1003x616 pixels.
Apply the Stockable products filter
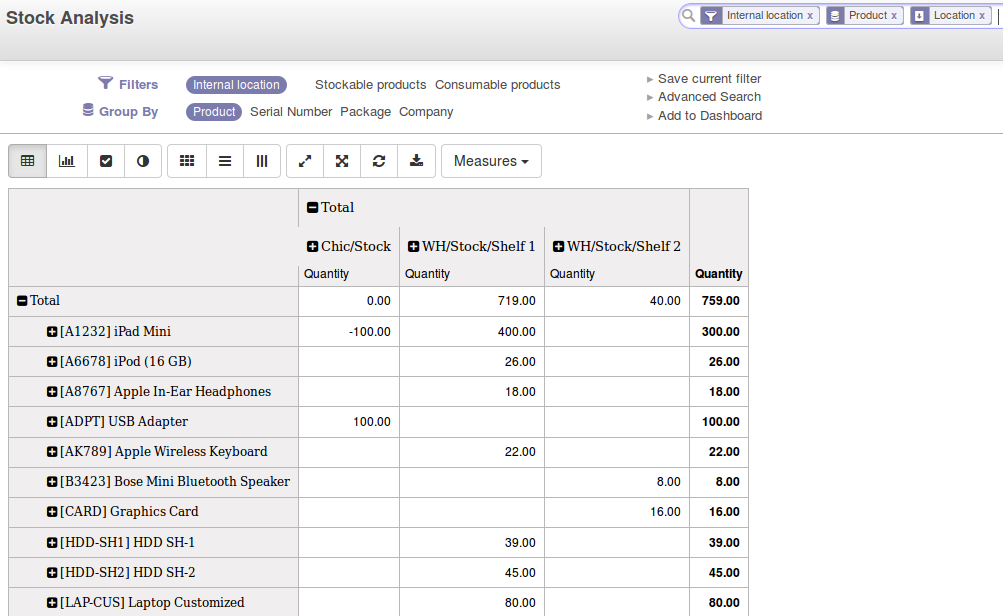370,85
